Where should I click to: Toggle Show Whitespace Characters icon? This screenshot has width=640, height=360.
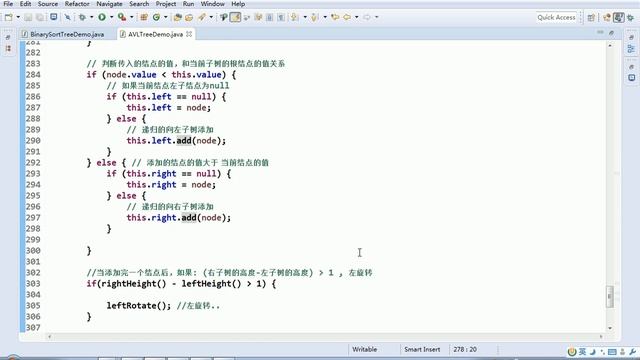tap(281, 17)
